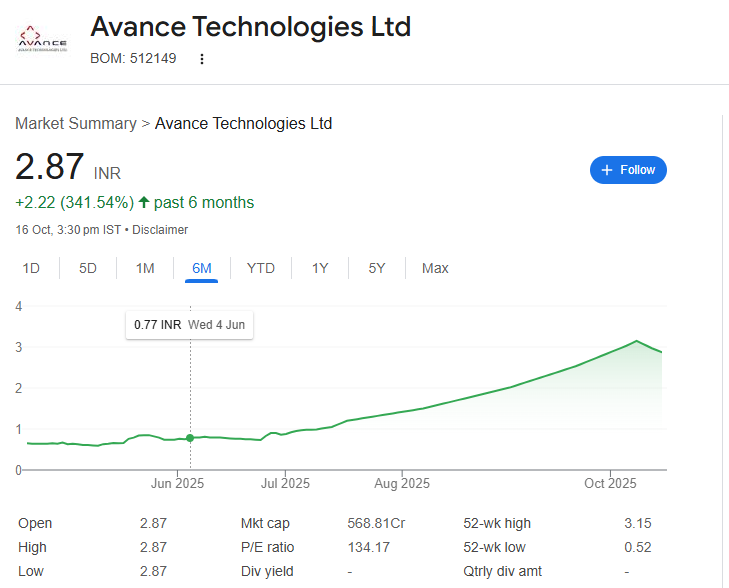Open the Disclaimer link
This screenshot has width=729, height=588.
161,229
